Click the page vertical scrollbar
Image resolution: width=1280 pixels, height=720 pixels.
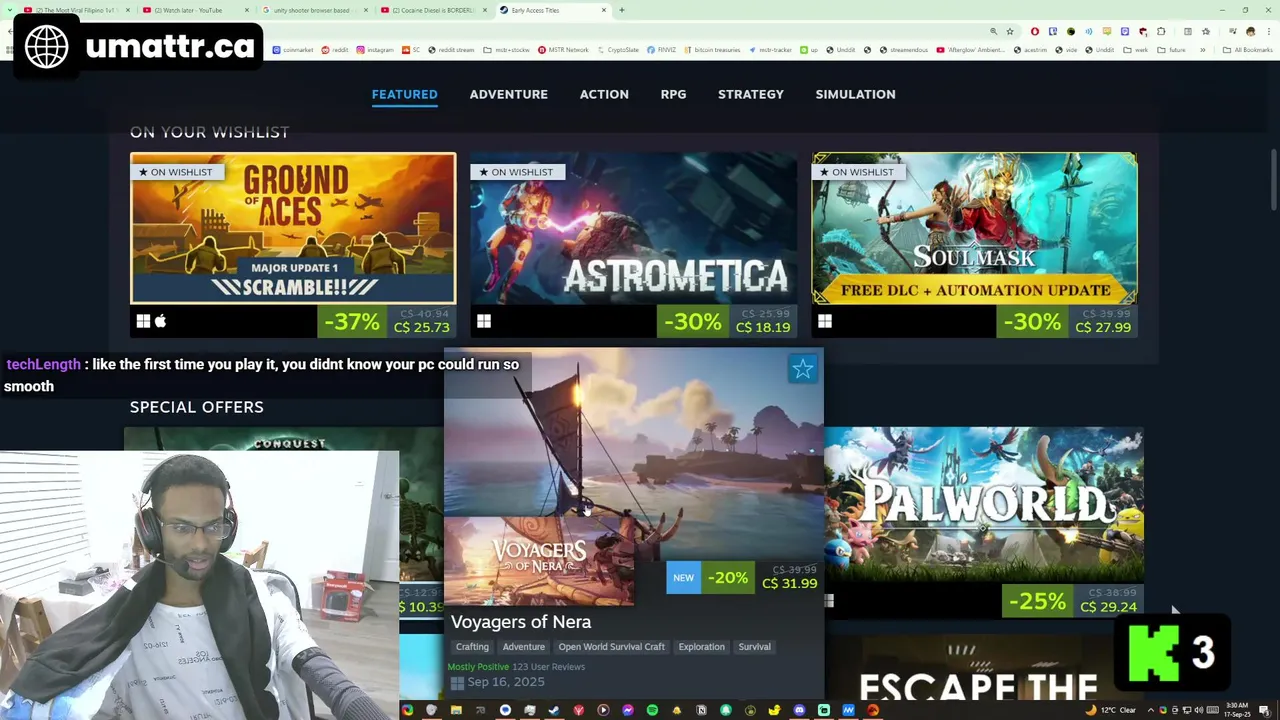[1273, 180]
